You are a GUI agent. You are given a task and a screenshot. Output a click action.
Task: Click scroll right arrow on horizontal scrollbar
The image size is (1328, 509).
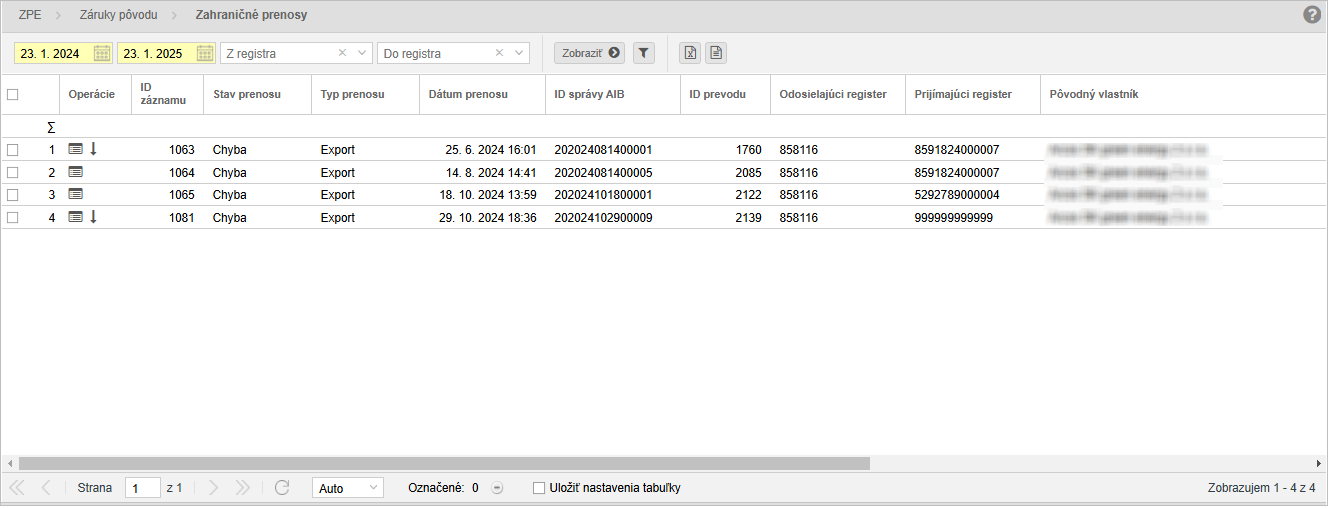pyautogui.click(x=1319, y=464)
